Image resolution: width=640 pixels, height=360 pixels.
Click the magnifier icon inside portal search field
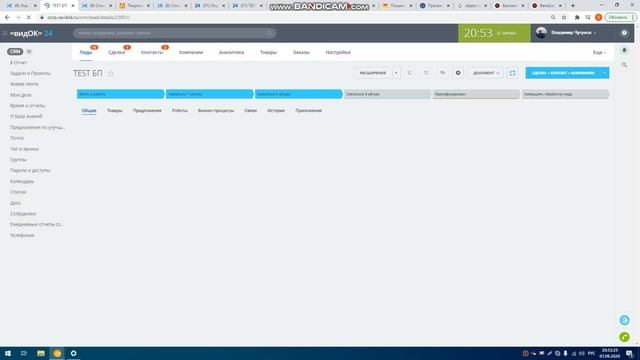[x=269, y=33]
